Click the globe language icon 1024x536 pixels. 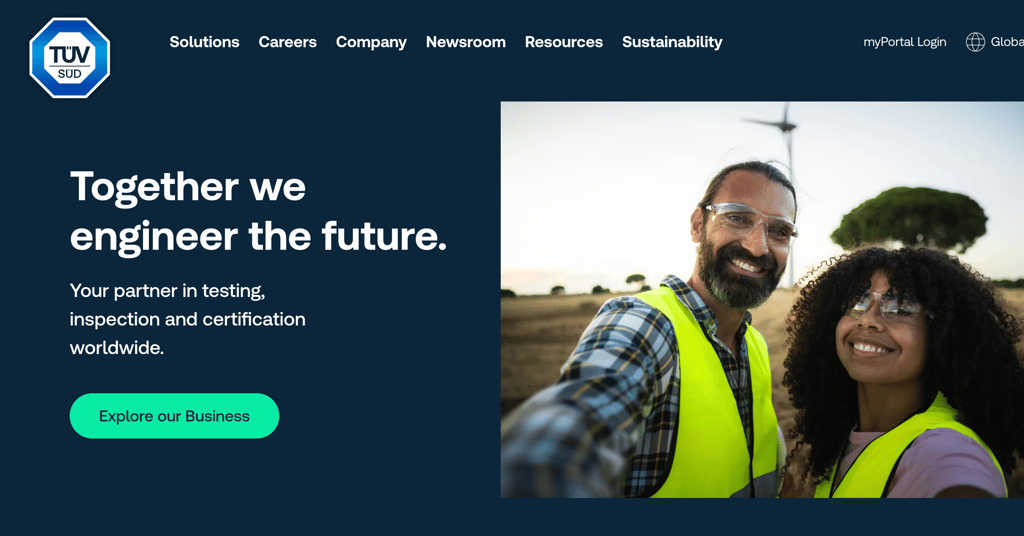click(975, 42)
